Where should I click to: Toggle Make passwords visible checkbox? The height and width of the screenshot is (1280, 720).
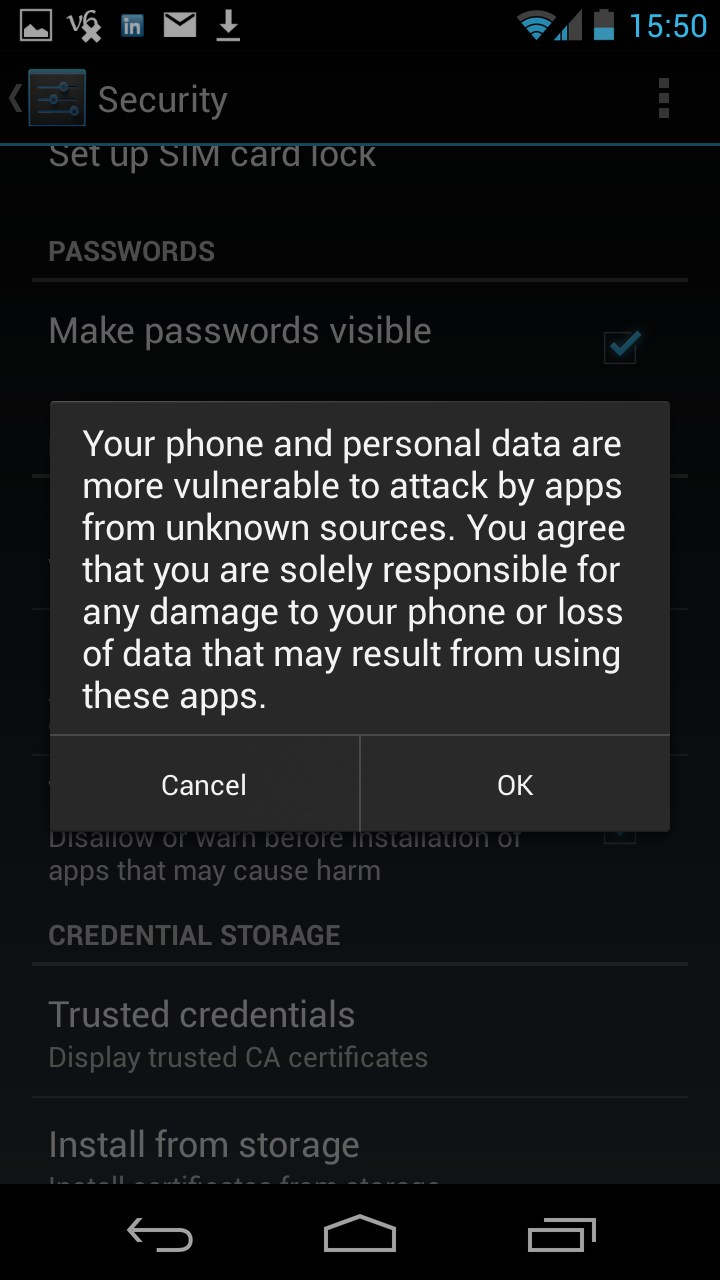click(x=621, y=346)
